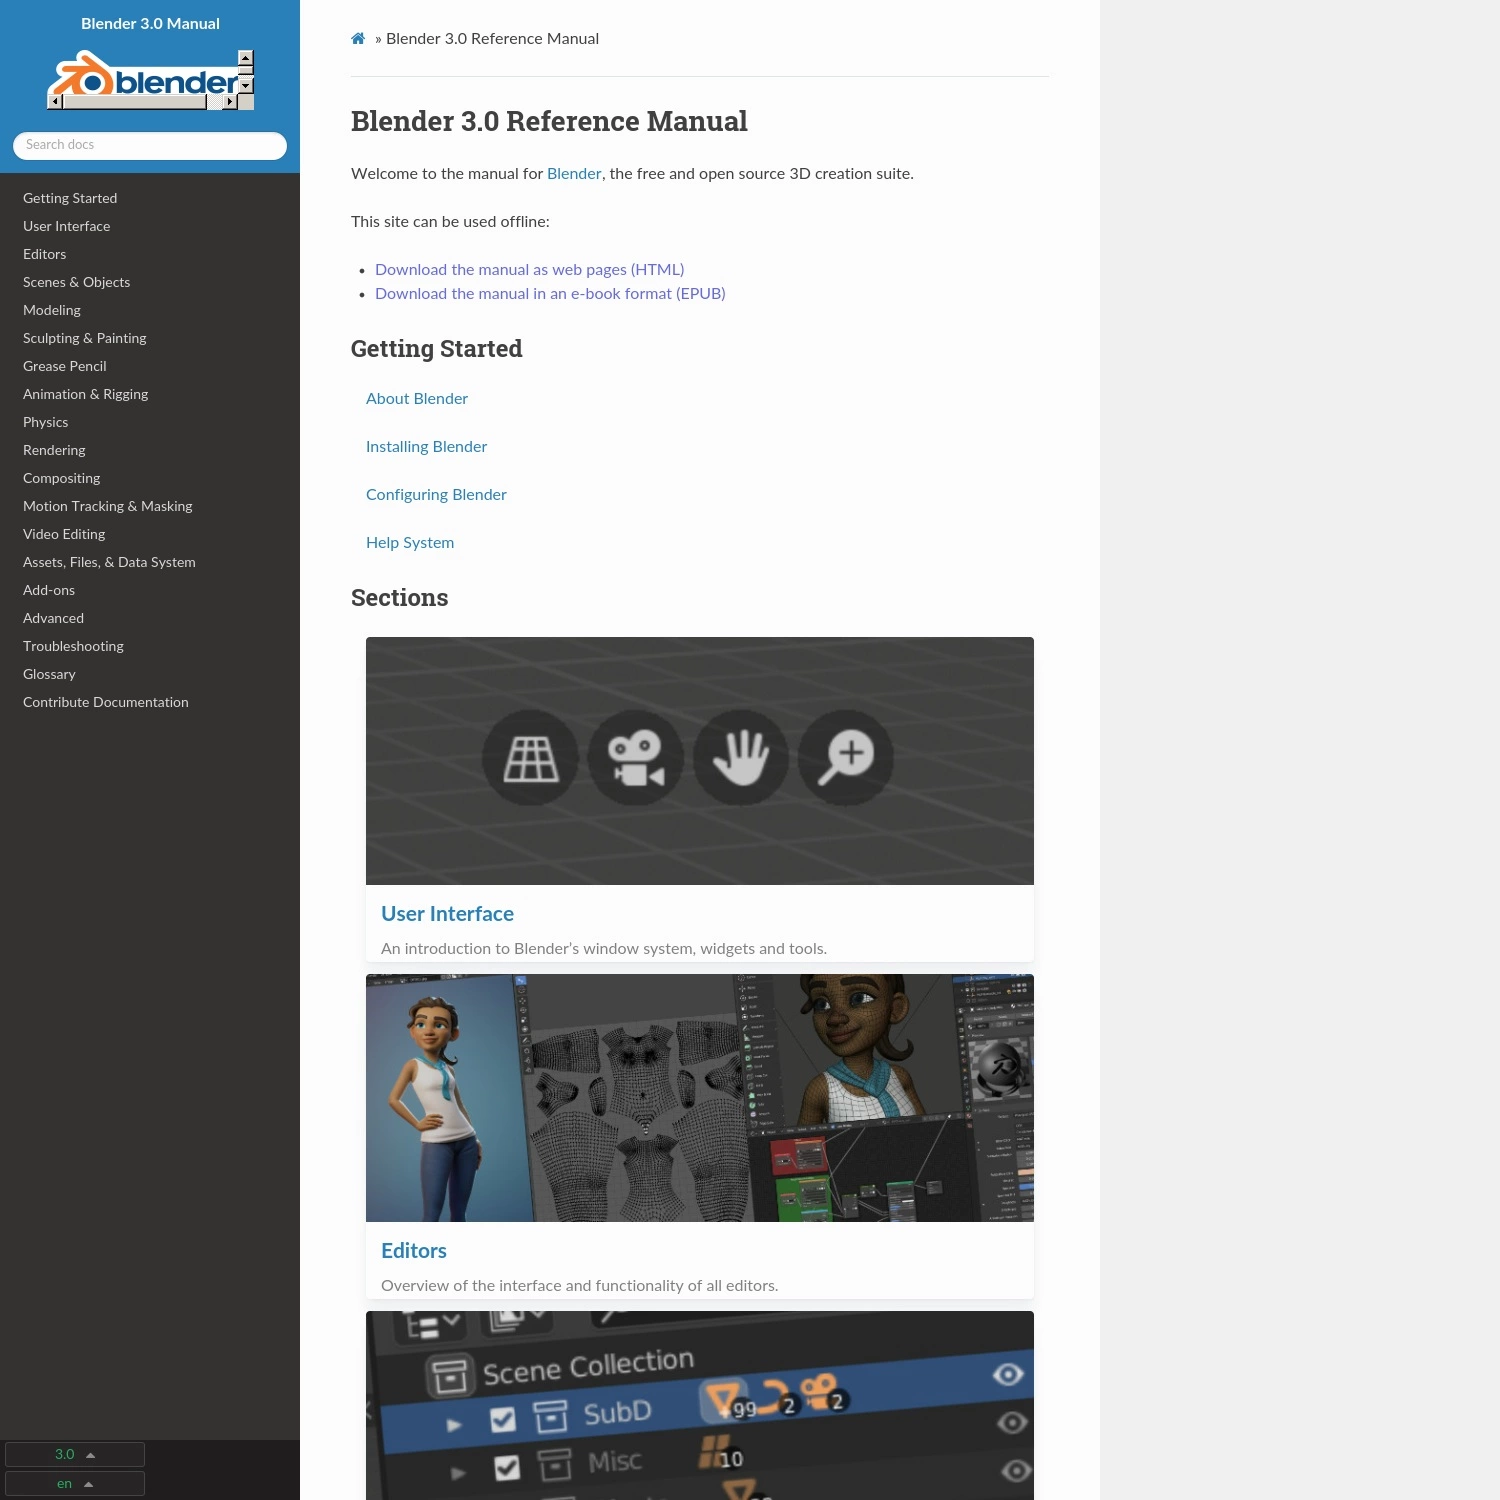The height and width of the screenshot is (1500, 1500).
Task: Open the Installing Blender link
Action: [x=426, y=447]
